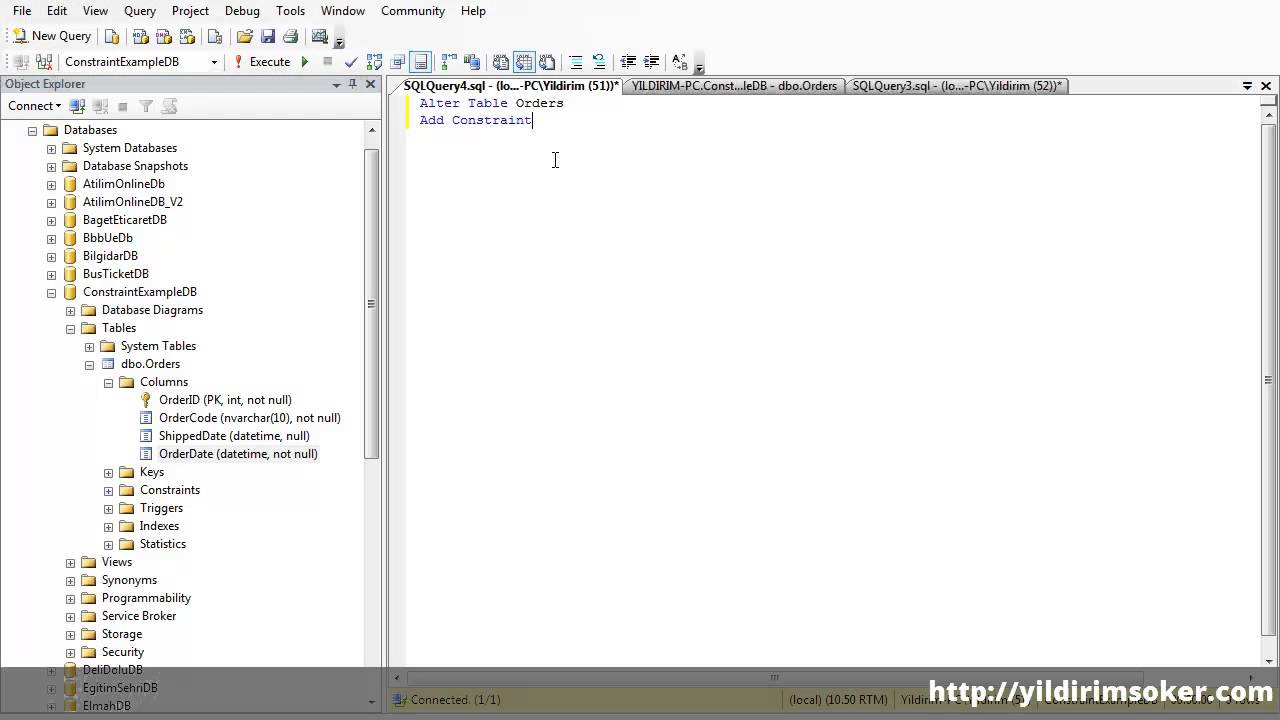The height and width of the screenshot is (720, 1280).
Task: Click in the SQL query editor
Action: tap(833, 380)
